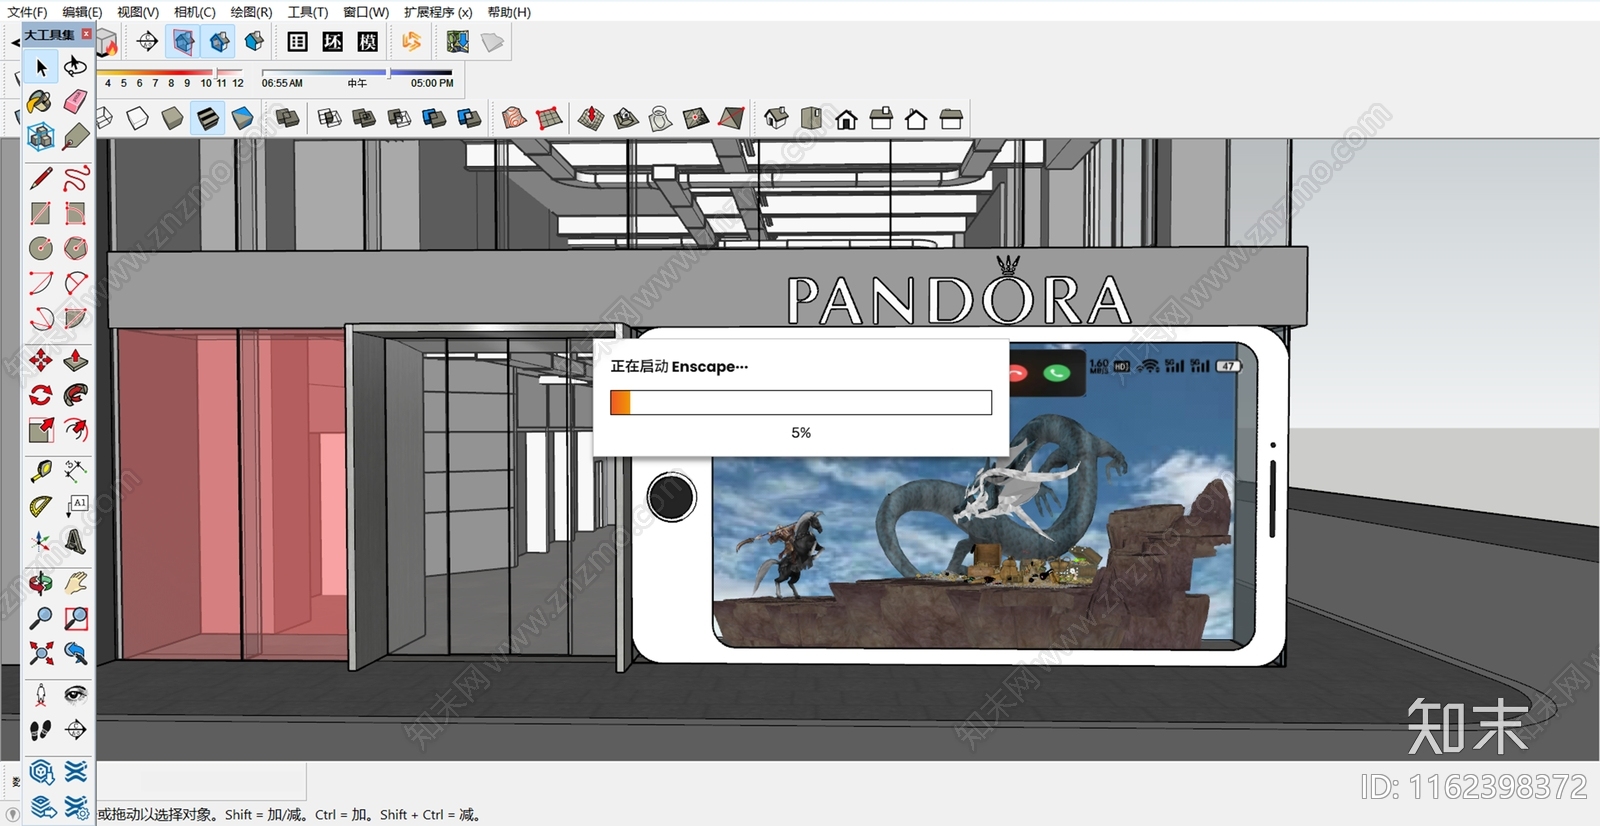Screen dimensions: 1600x826
Task: Activate the Offset tool
Action: coord(76,430)
